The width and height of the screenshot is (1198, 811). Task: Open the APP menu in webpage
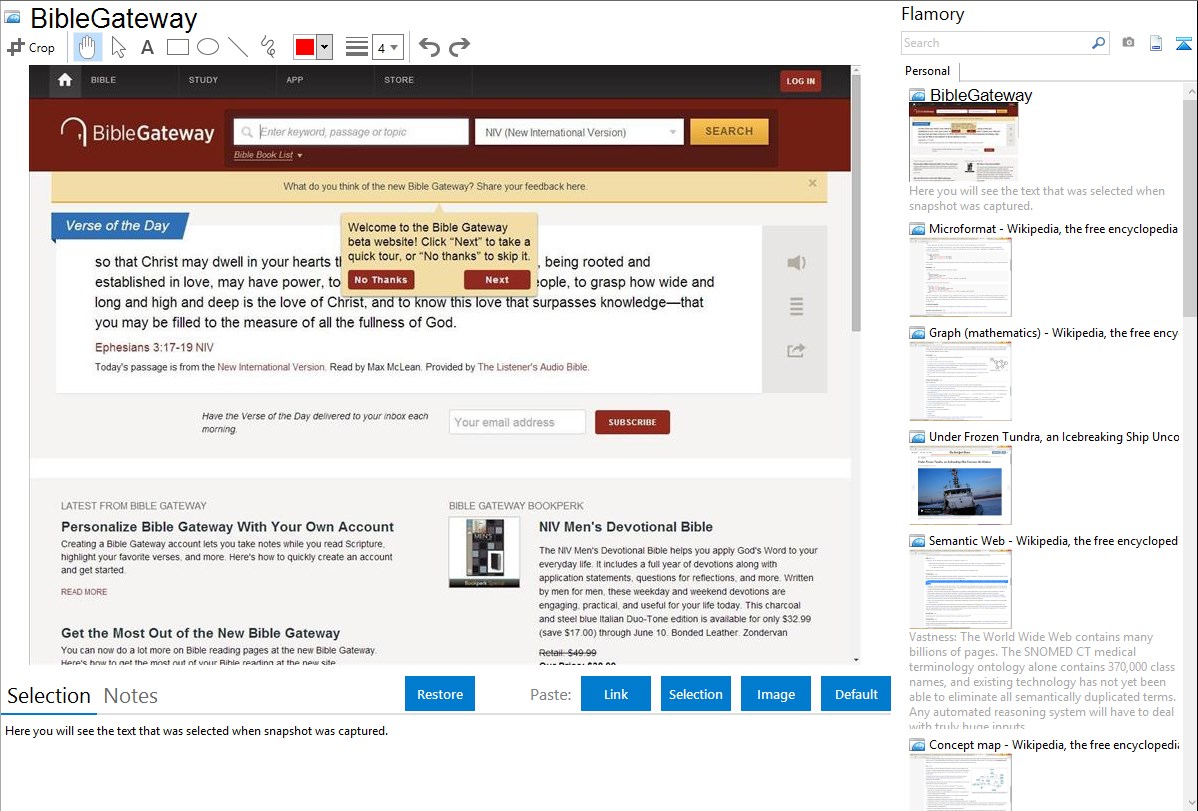coord(295,79)
